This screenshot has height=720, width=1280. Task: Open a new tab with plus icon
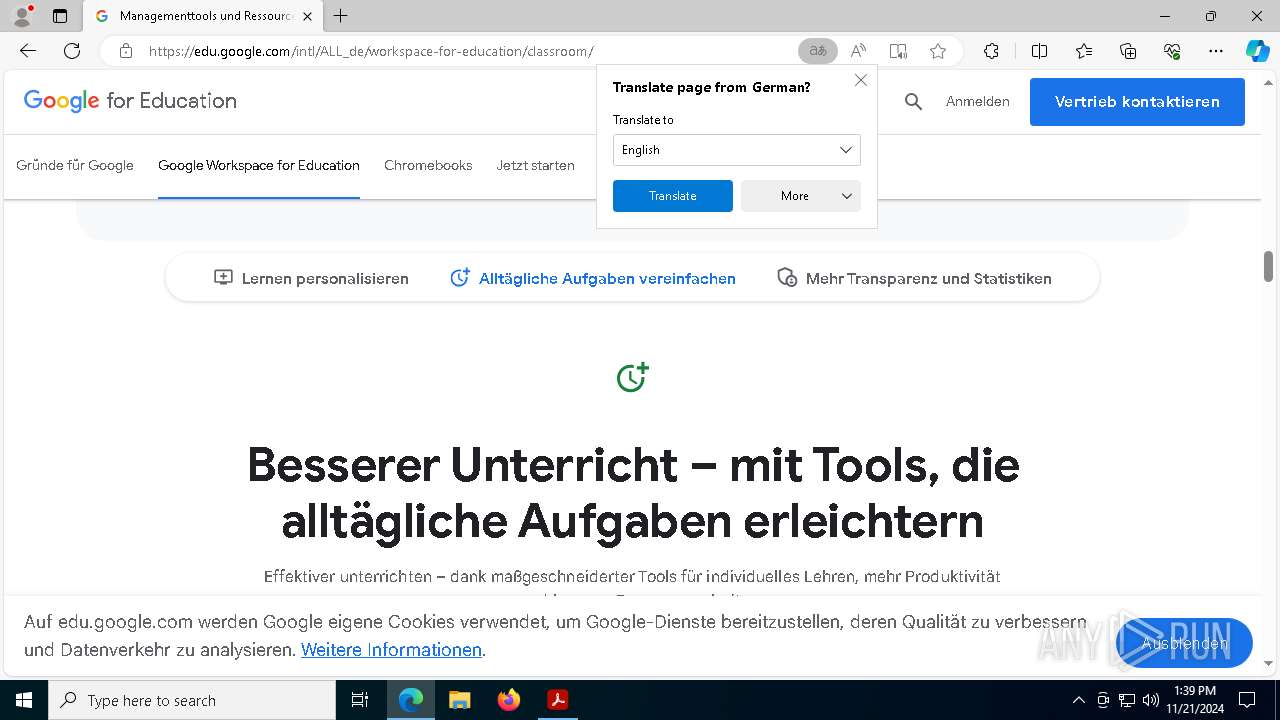point(341,16)
